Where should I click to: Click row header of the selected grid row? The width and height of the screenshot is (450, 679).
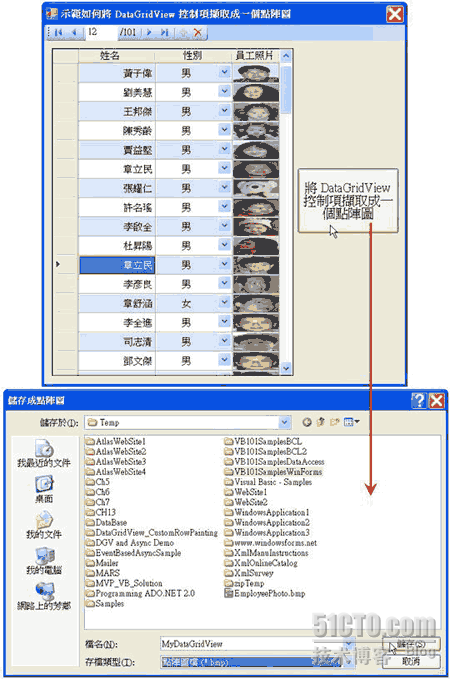pyautogui.click(x=65, y=265)
